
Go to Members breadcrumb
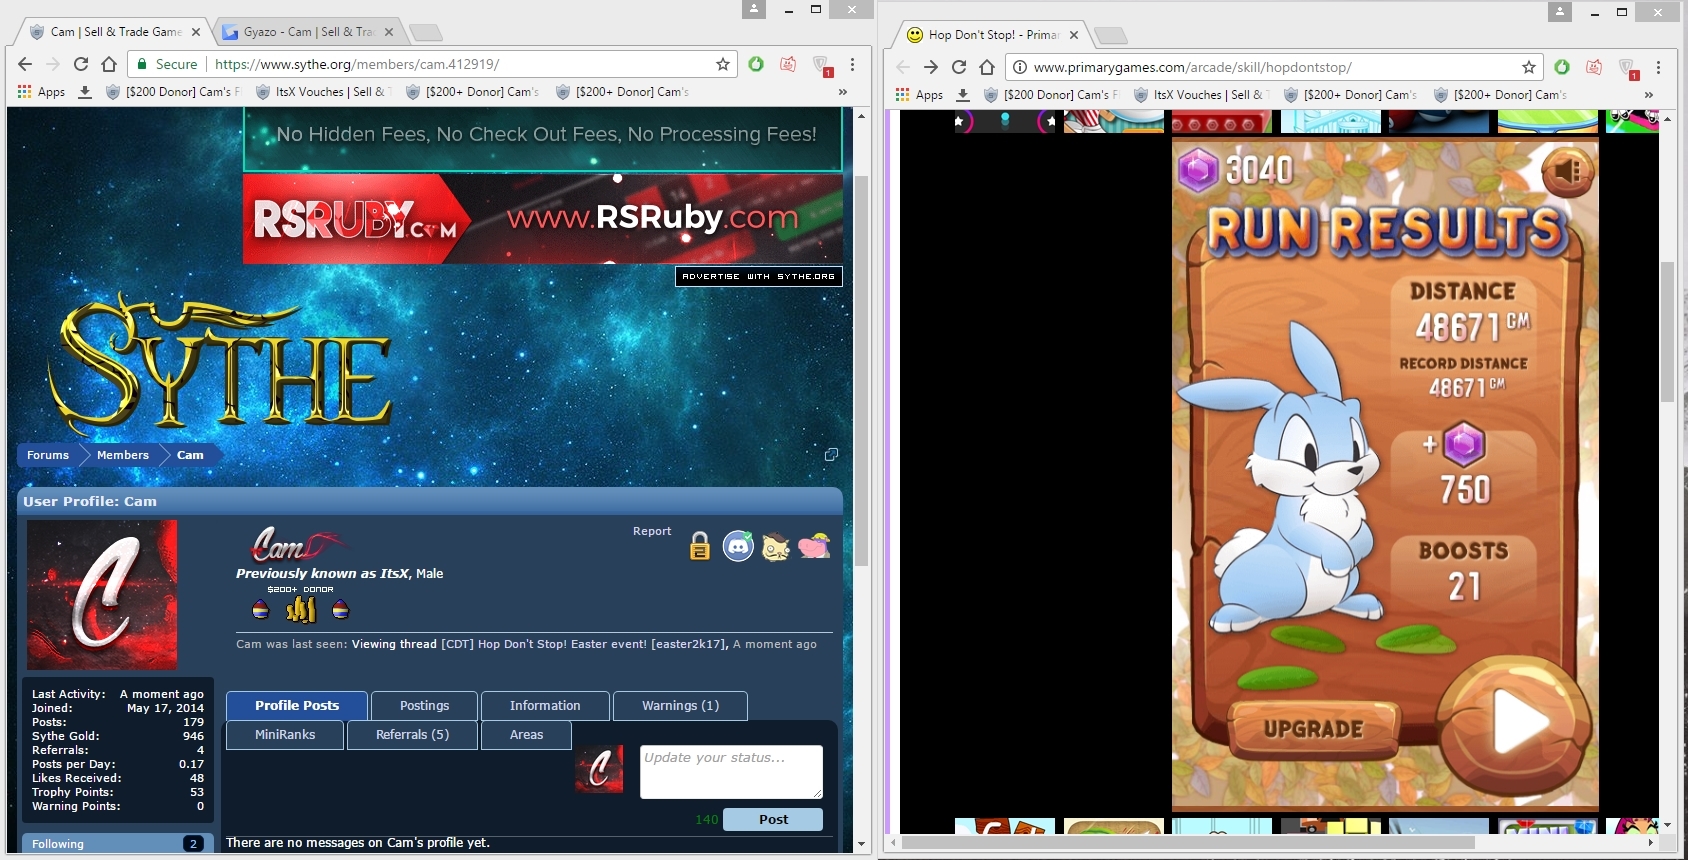[123, 455]
